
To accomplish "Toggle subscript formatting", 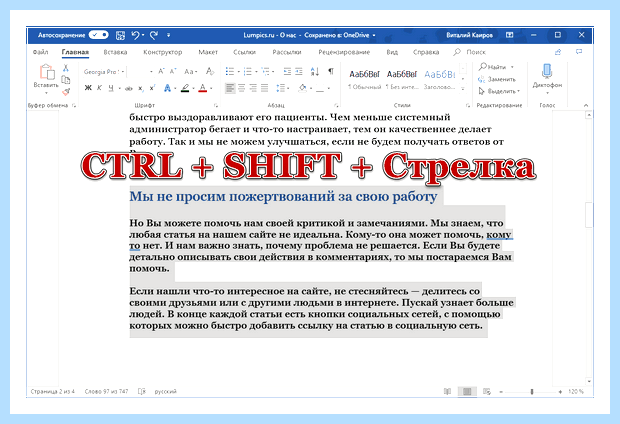I will click(x=140, y=88).
